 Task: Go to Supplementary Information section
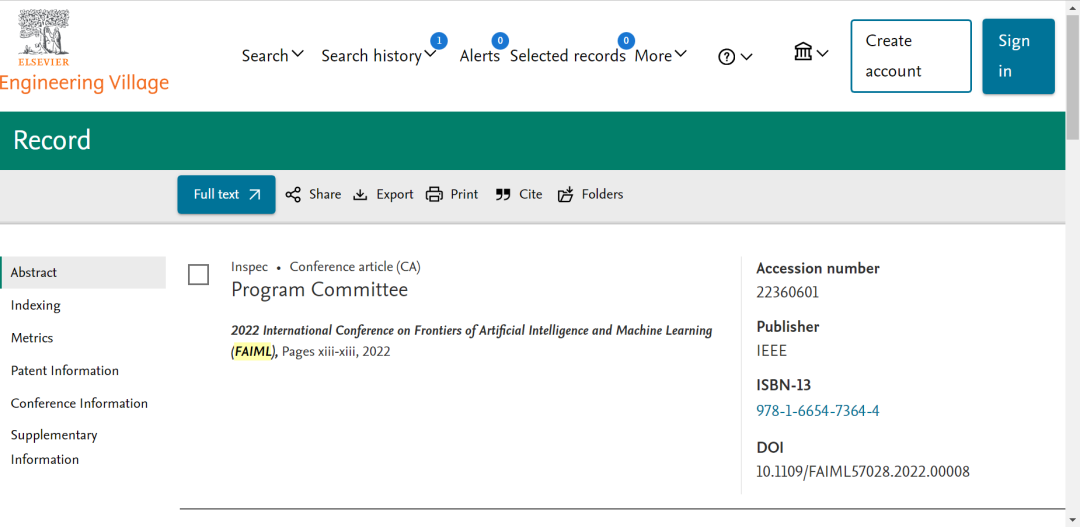pos(54,447)
